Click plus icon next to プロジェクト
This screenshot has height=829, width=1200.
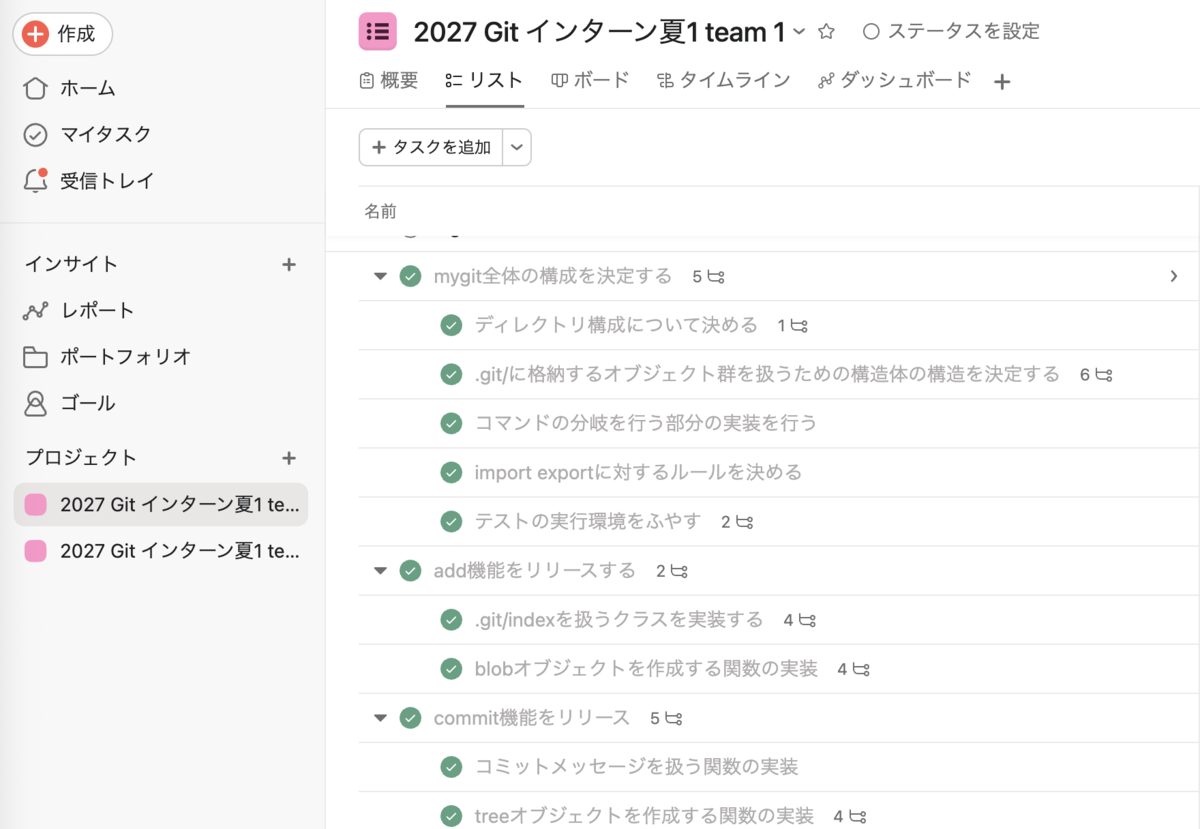289,458
